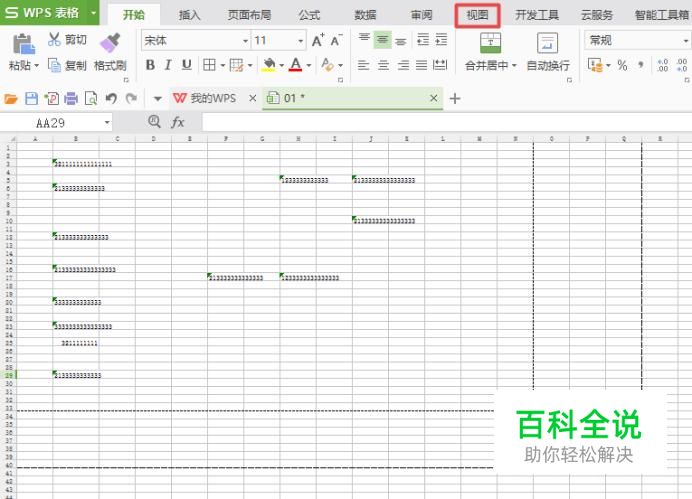Open the font size 11 dropdown
This screenshot has width=692, height=499.
301,41
